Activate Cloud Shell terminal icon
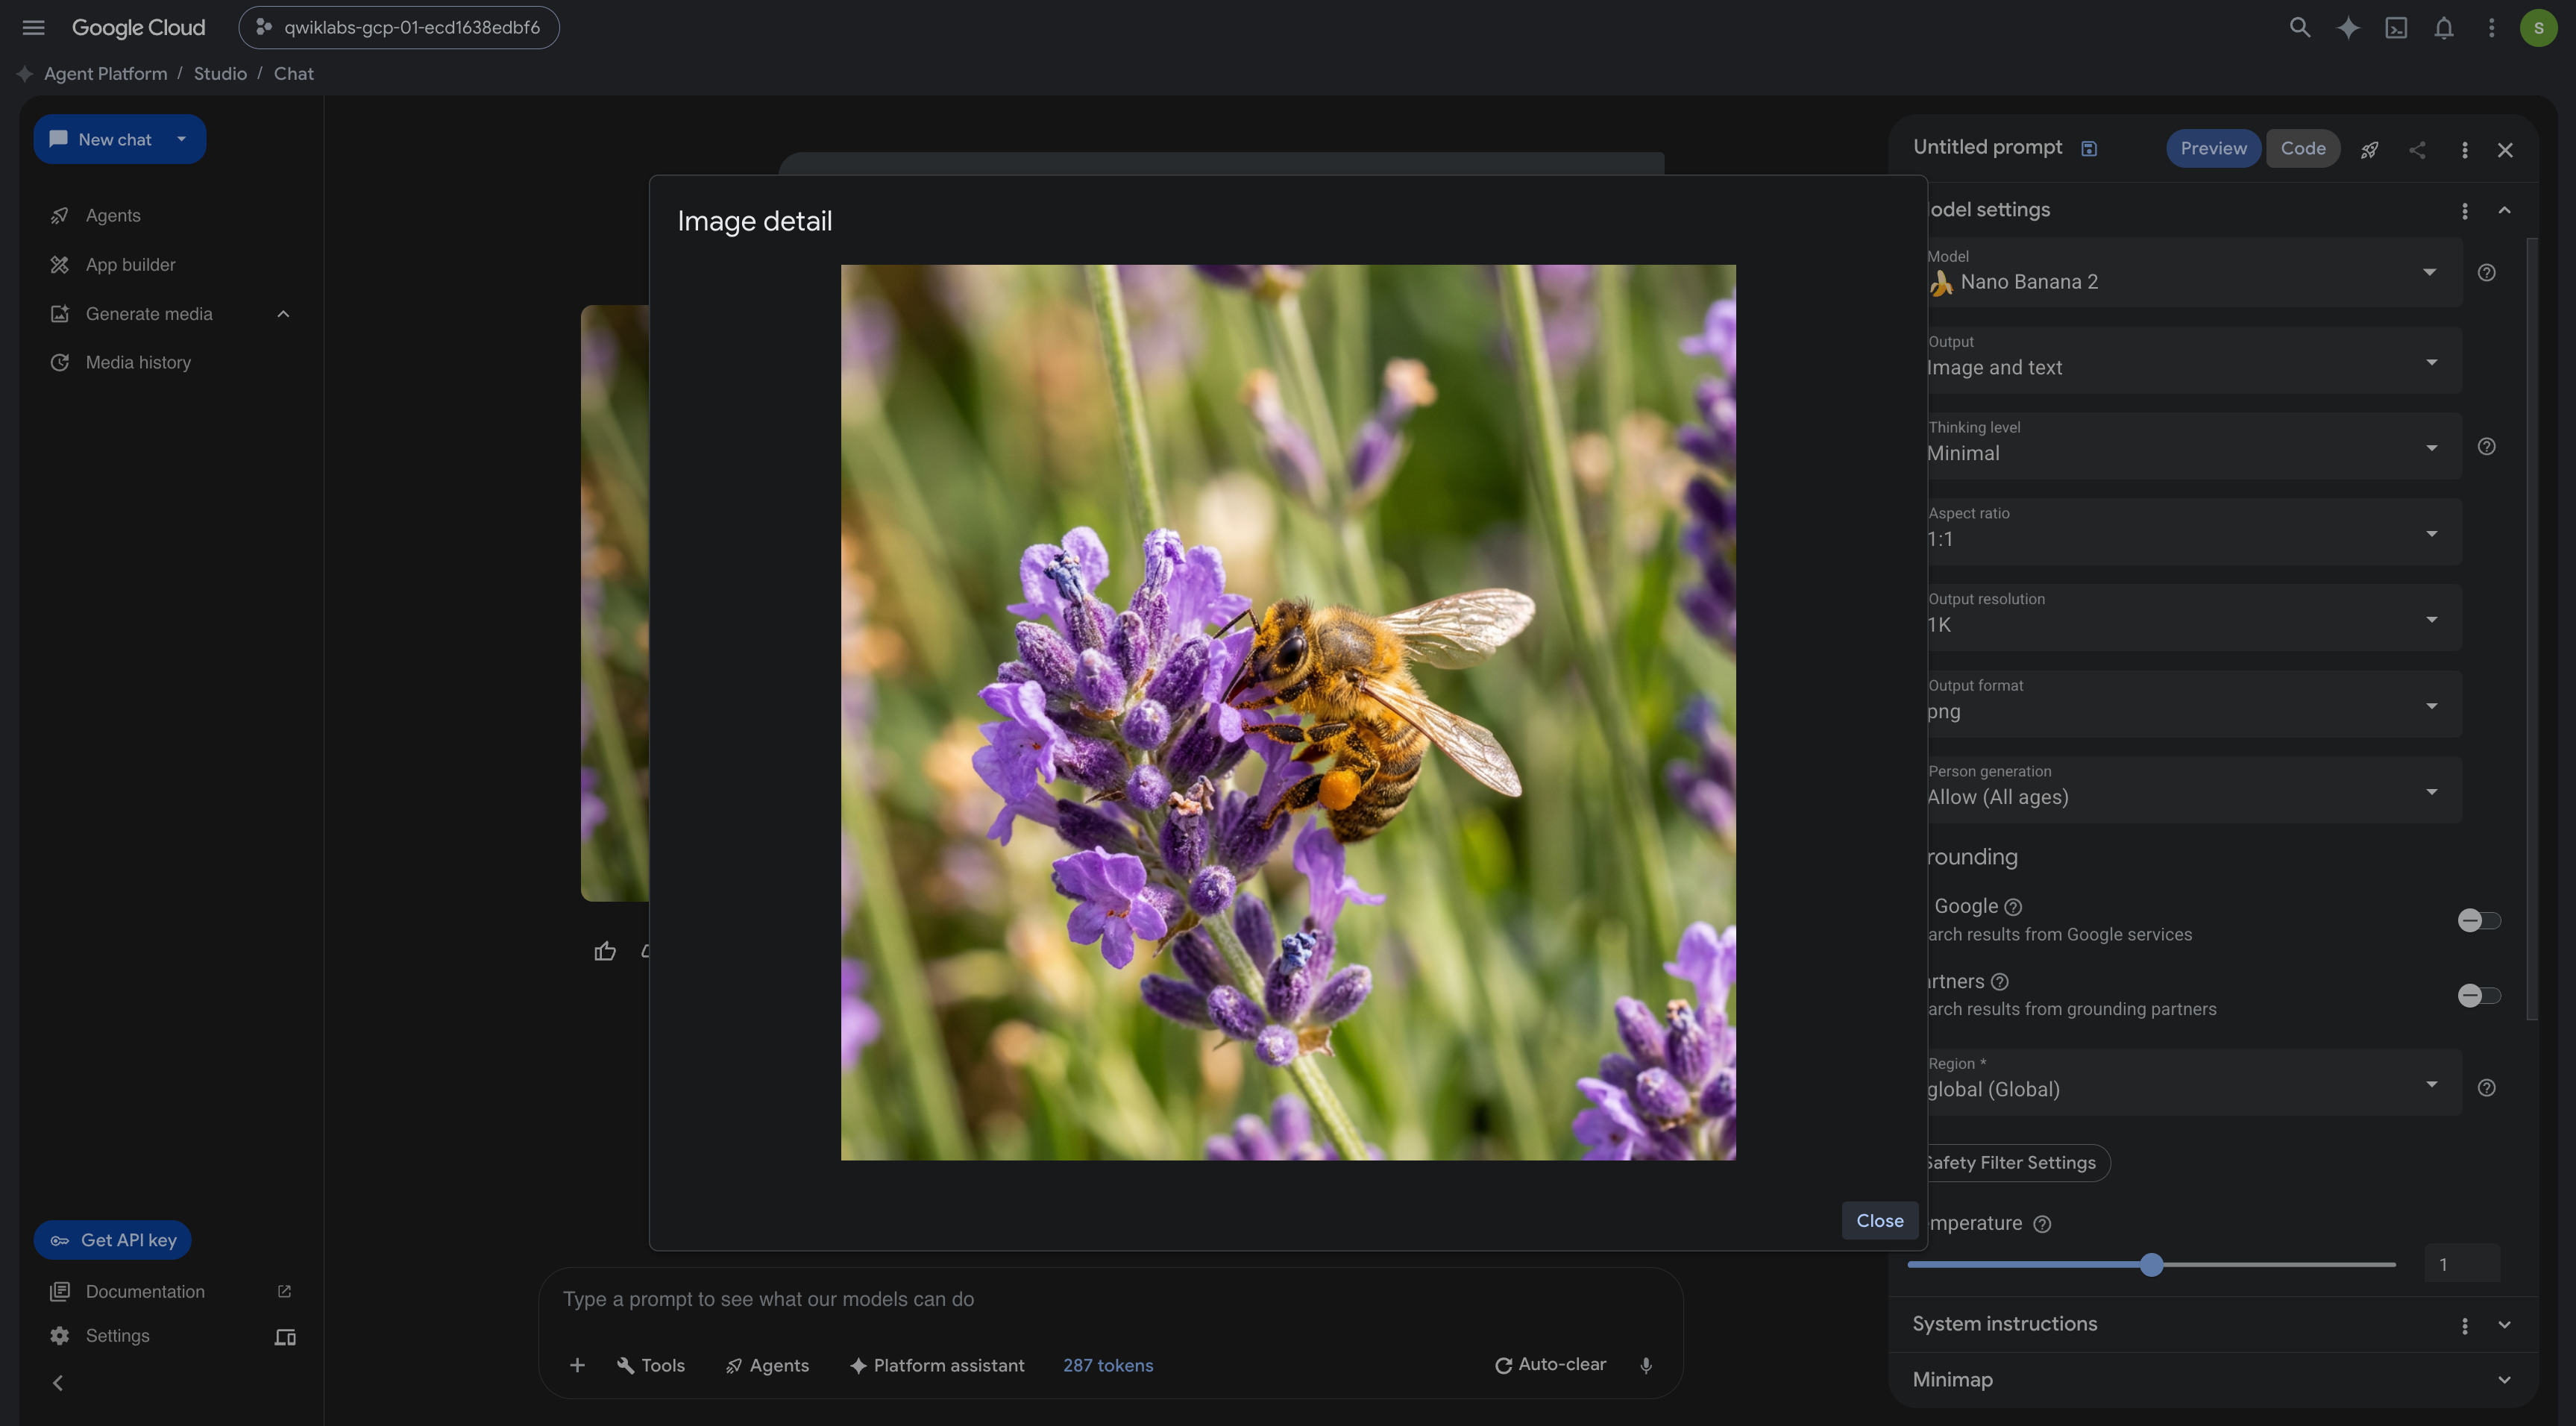This screenshot has height=1426, width=2576. tap(2396, 28)
